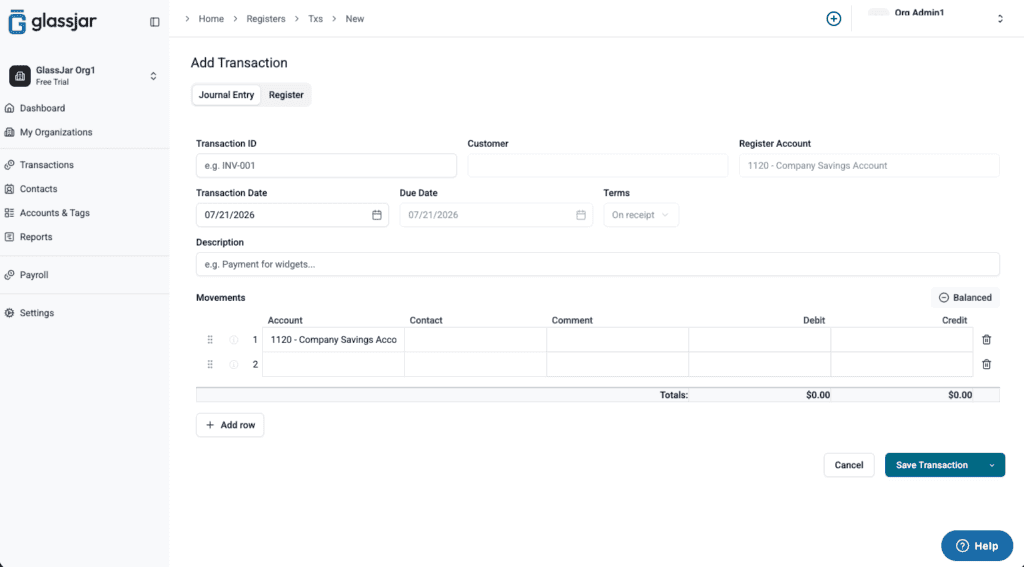1024x567 pixels.
Task: Click the info icon on row 2
Action: pyautogui.click(x=234, y=364)
